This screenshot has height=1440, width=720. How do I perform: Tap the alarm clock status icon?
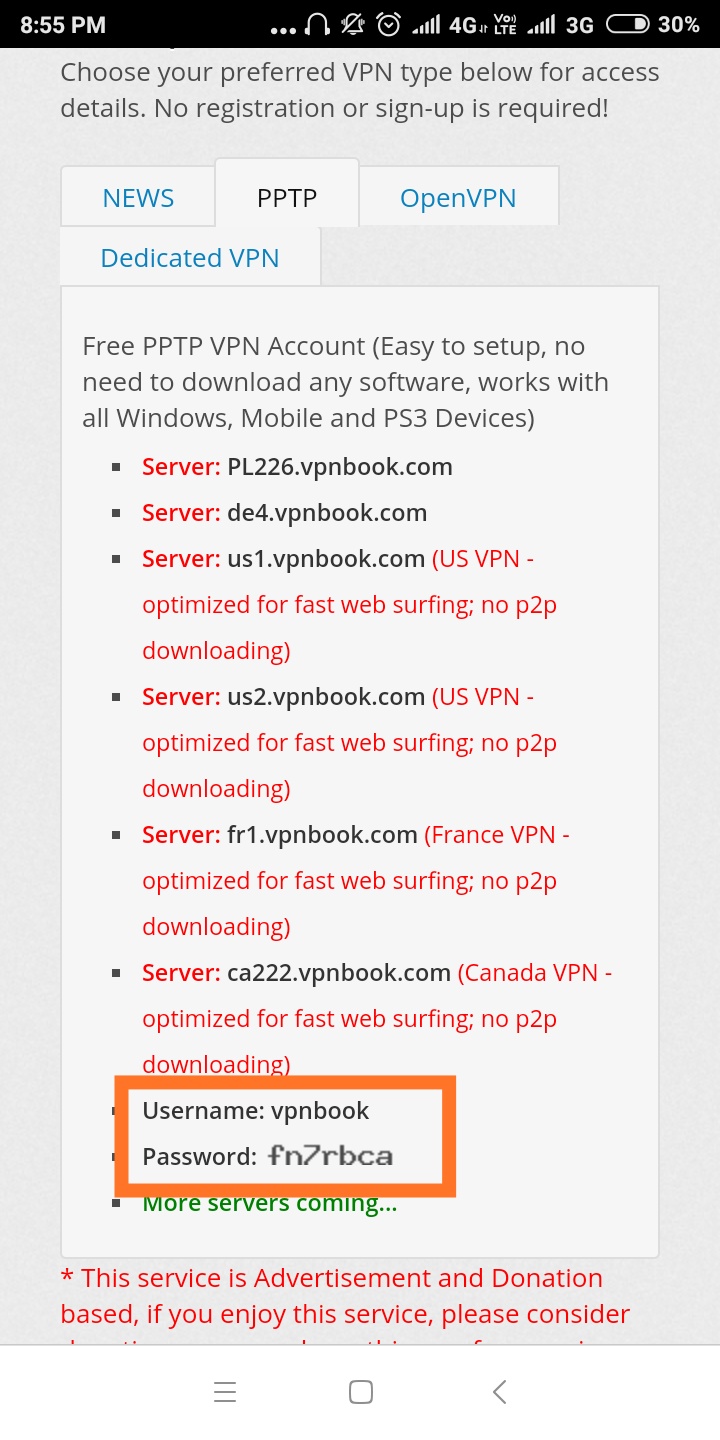click(391, 24)
